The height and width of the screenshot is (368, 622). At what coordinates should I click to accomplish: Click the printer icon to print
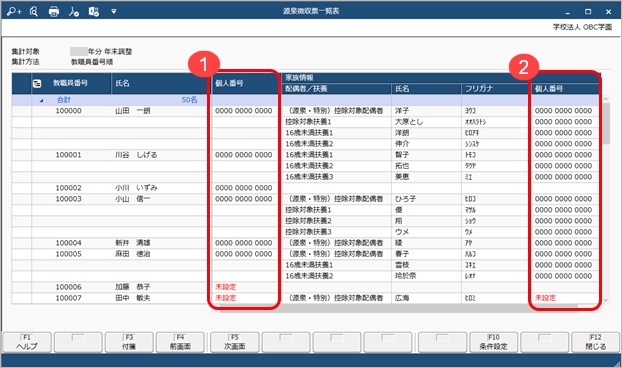[54, 12]
